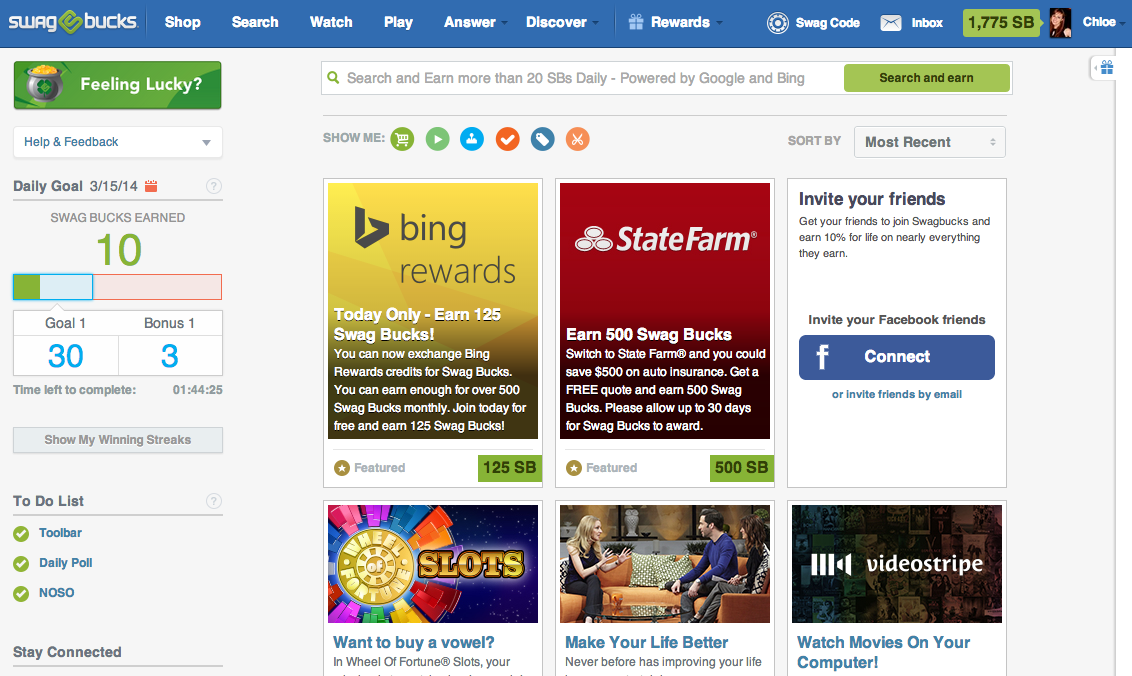Image resolution: width=1132 pixels, height=676 pixels.
Task: Click the Want to buy a vowel? title
Action: click(x=414, y=643)
